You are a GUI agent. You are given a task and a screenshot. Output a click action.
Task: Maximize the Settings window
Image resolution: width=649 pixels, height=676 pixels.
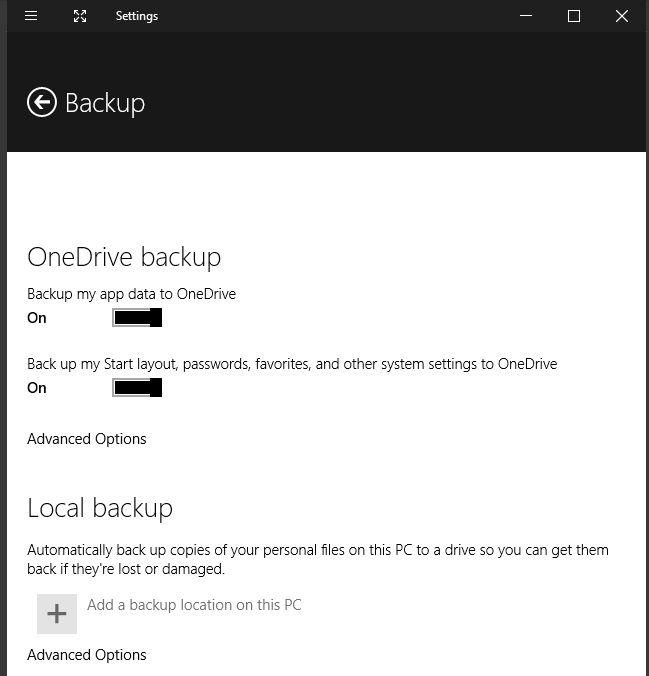click(574, 16)
